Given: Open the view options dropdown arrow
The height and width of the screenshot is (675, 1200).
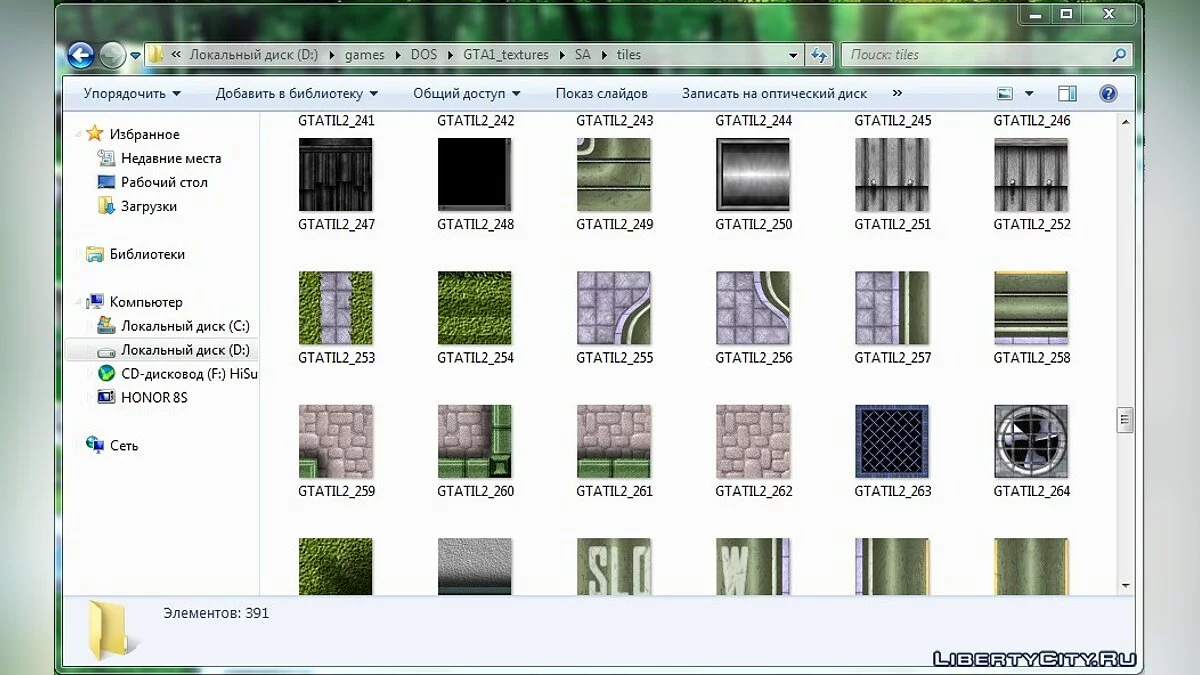Looking at the screenshot, I should (x=1029, y=93).
